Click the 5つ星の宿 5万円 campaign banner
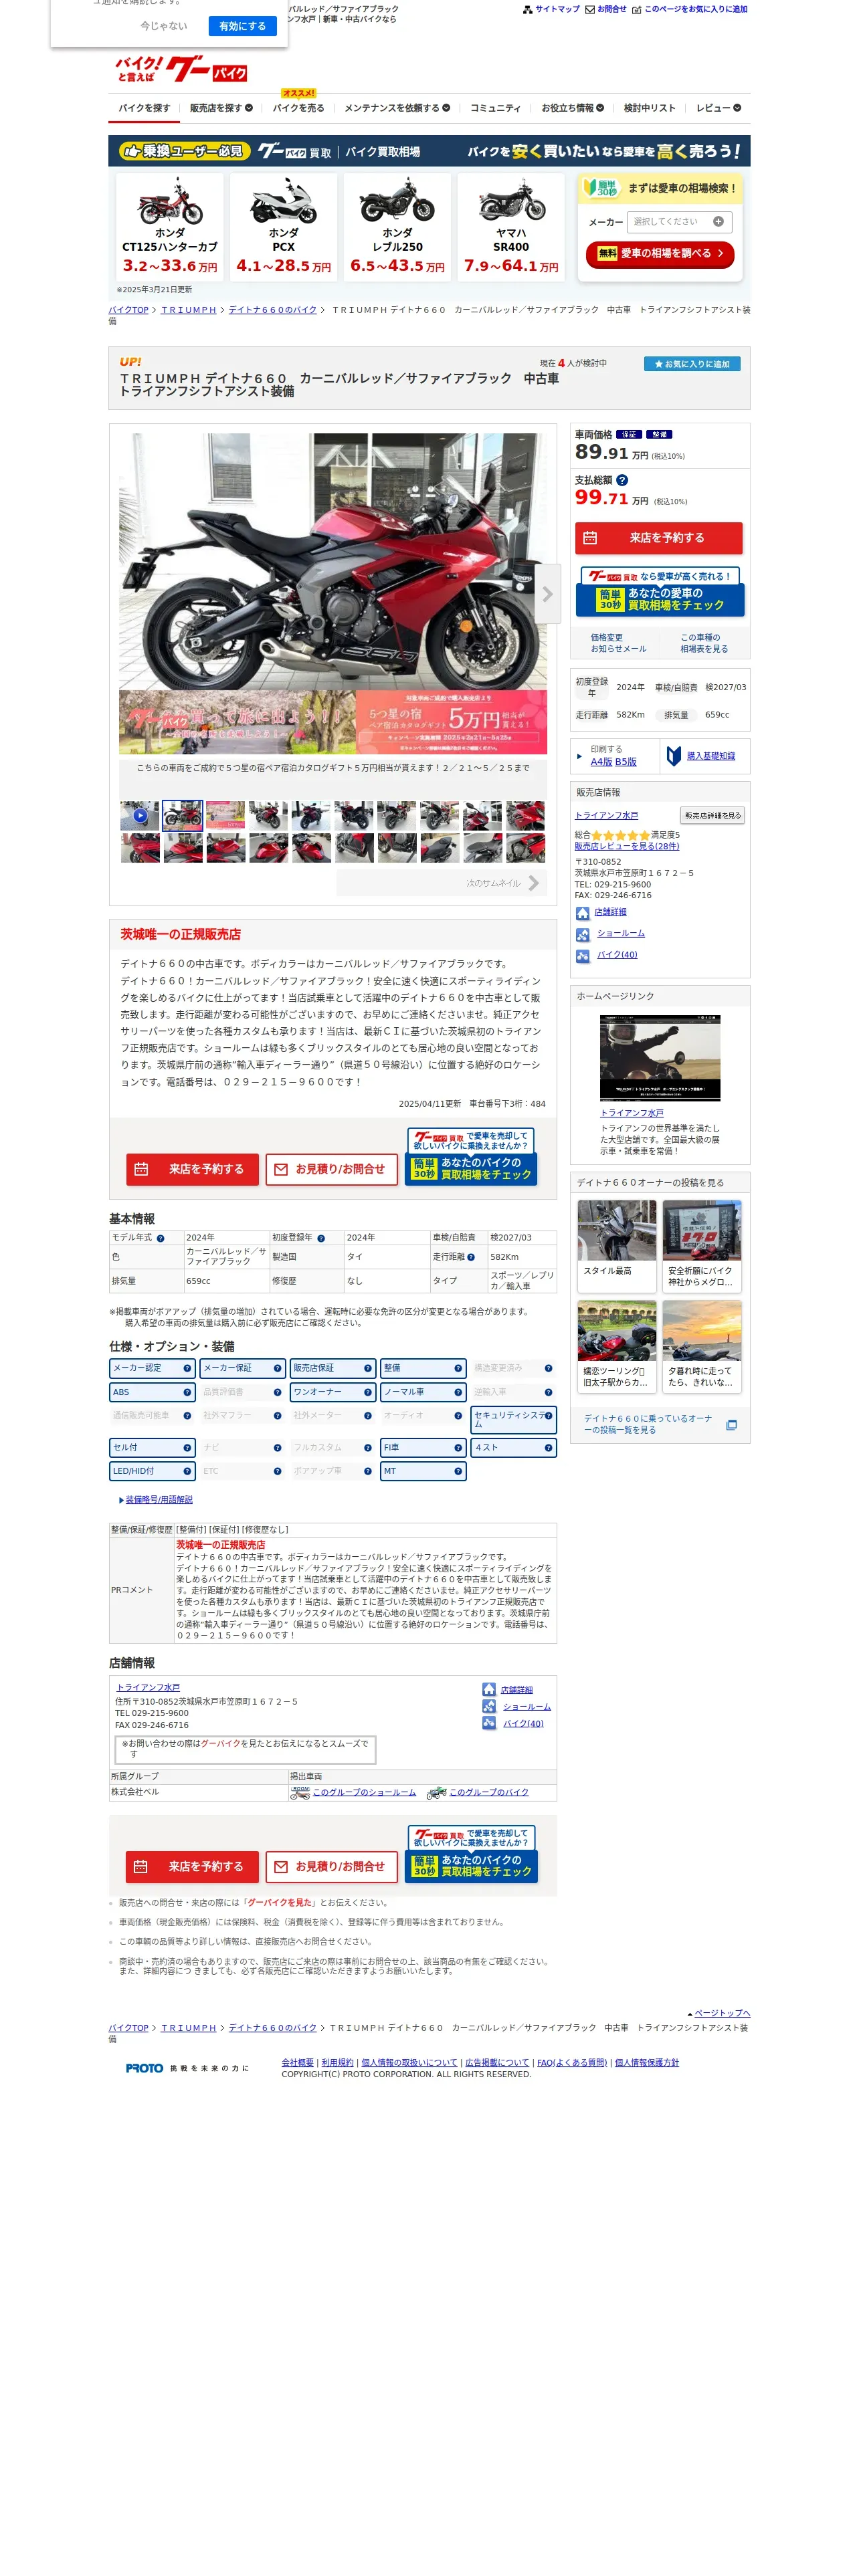 point(333,722)
